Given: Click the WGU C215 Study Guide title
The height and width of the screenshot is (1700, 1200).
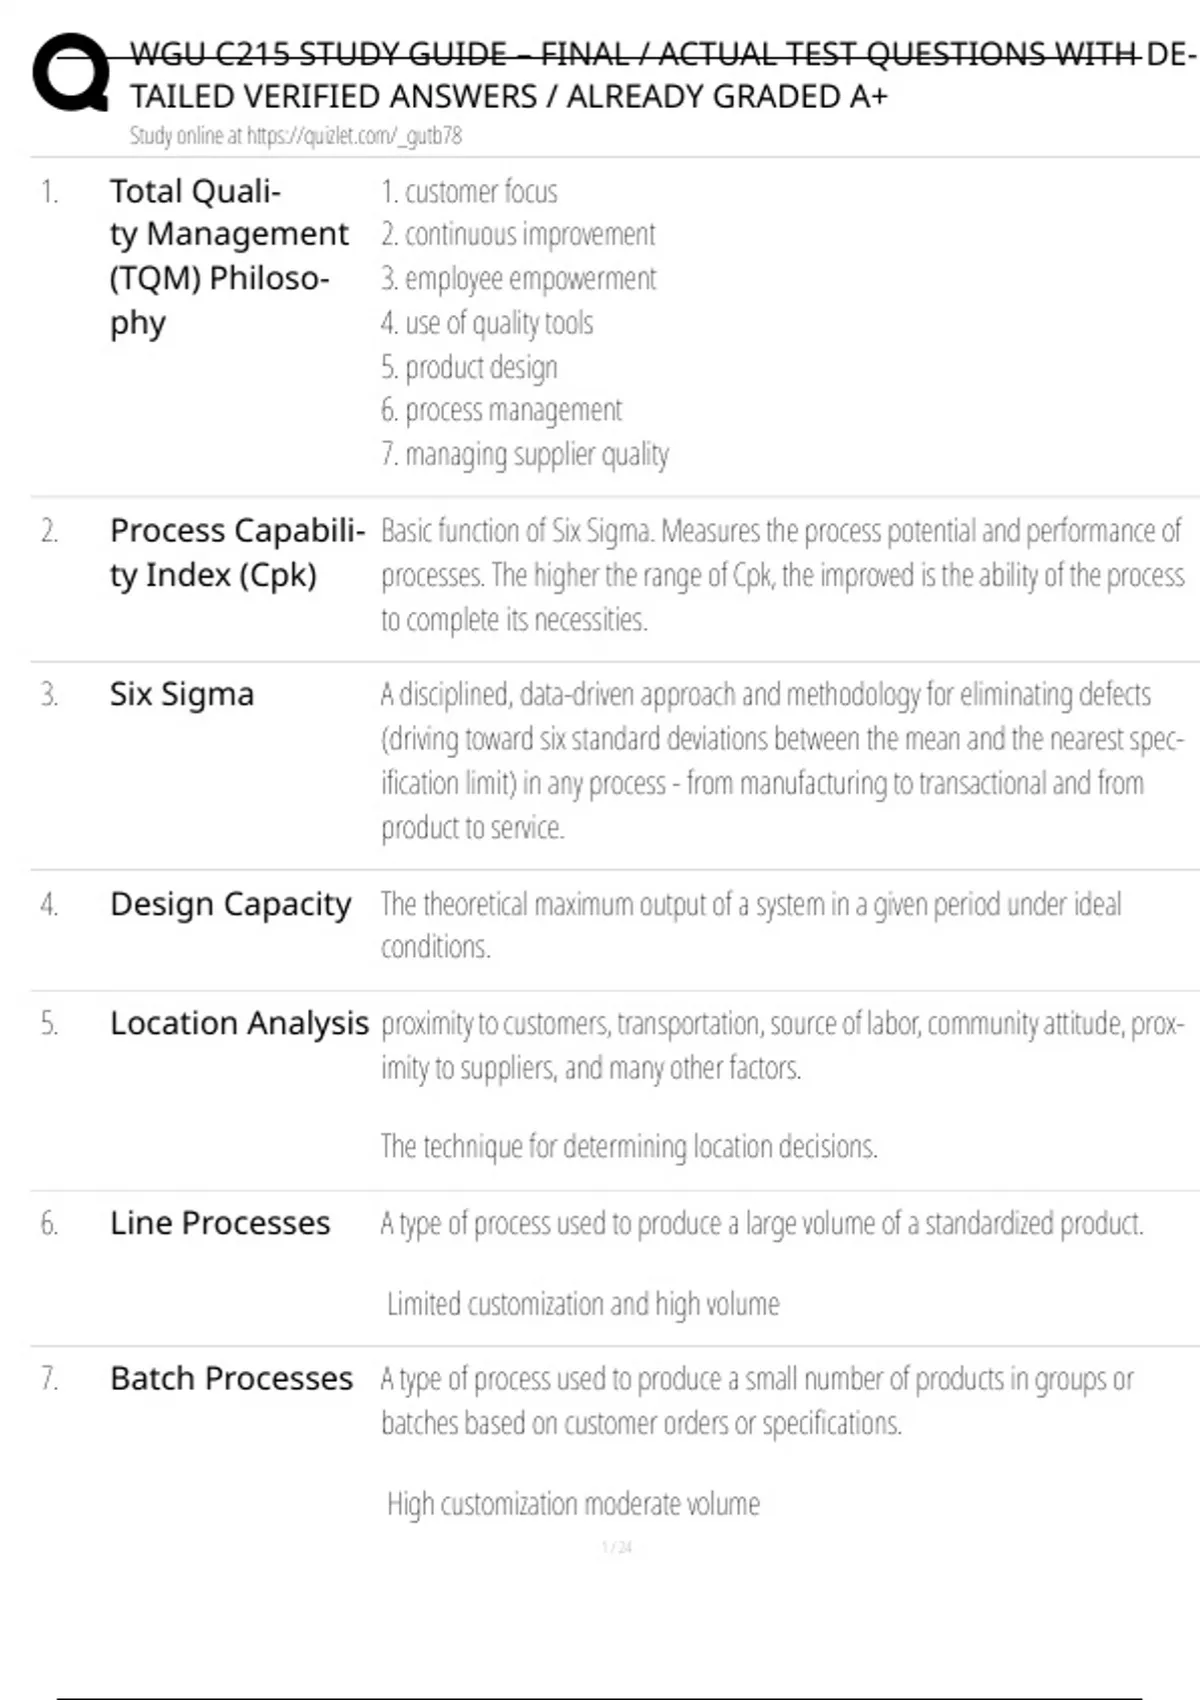Looking at the screenshot, I should tap(660, 75).
